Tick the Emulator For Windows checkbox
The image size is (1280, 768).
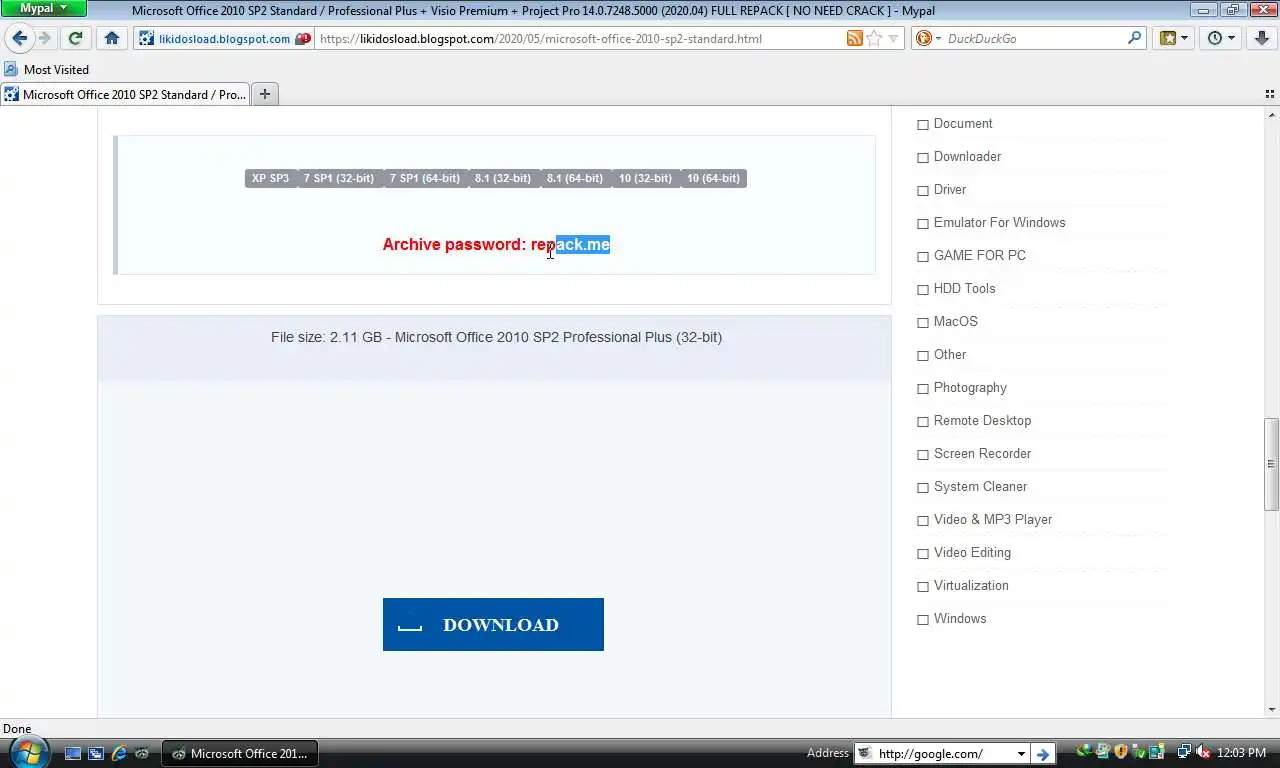coord(923,224)
